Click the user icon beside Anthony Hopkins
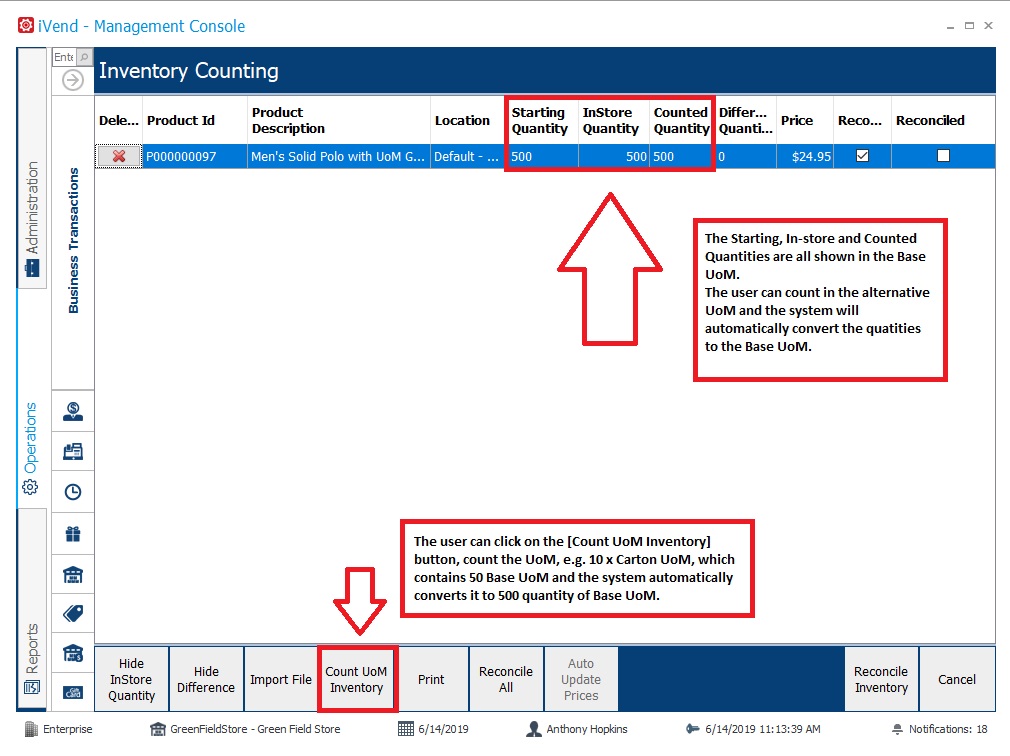The height and width of the screenshot is (756, 1010). [533, 728]
